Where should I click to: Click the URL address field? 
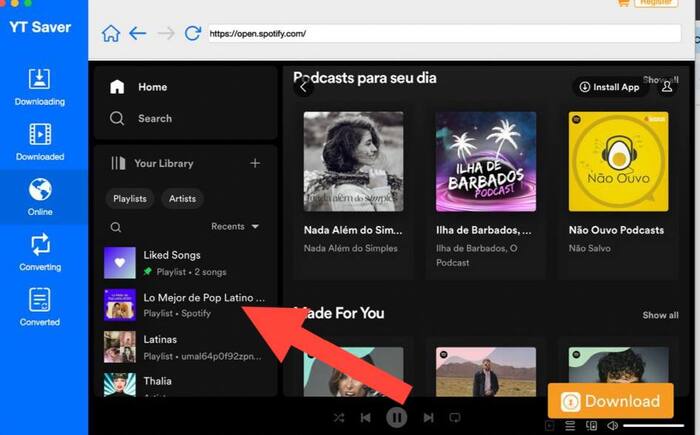tap(444, 33)
